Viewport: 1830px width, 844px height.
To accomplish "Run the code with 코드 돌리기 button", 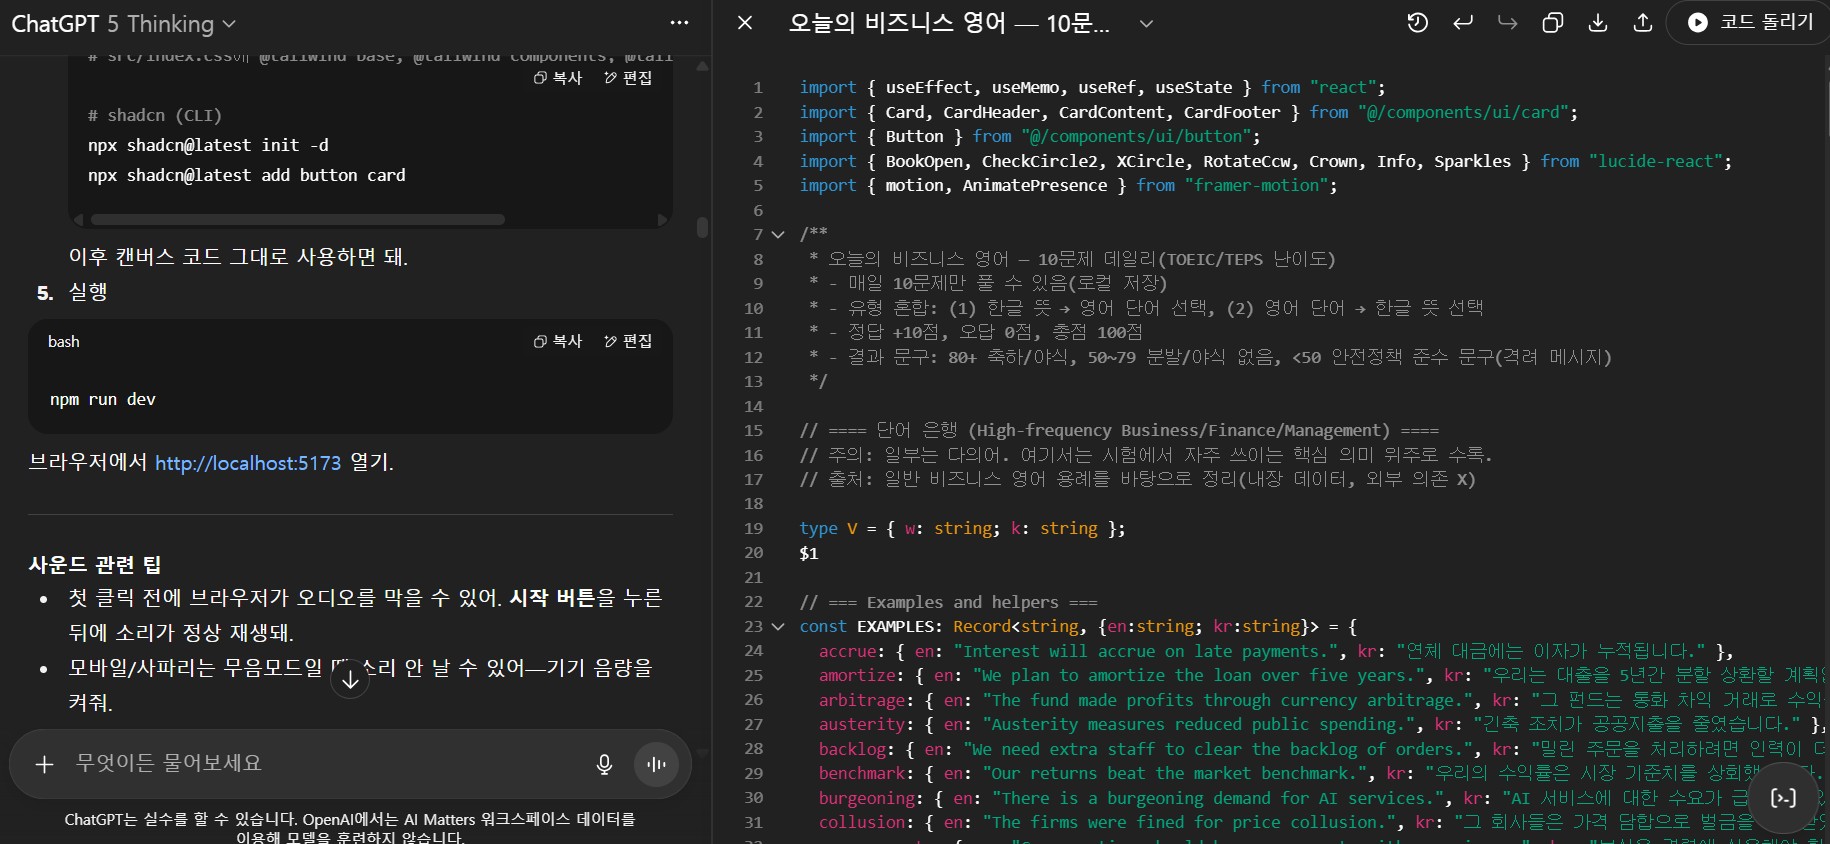I will coord(1750,22).
